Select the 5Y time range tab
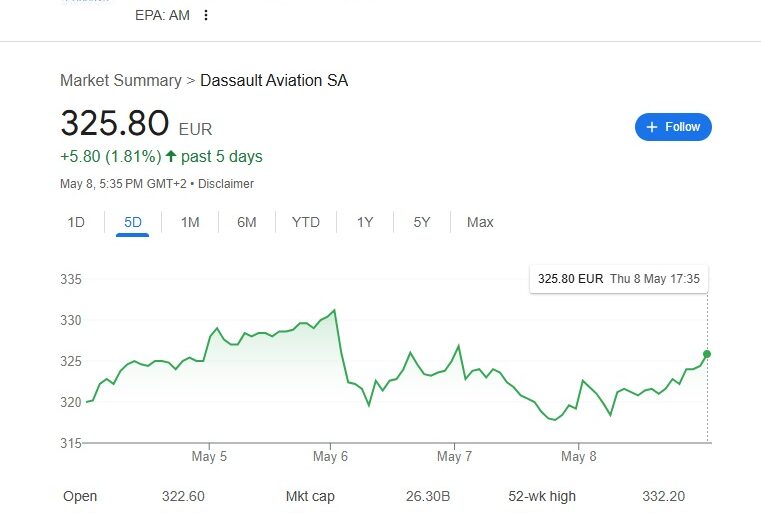761x513 pixels. 422,222
